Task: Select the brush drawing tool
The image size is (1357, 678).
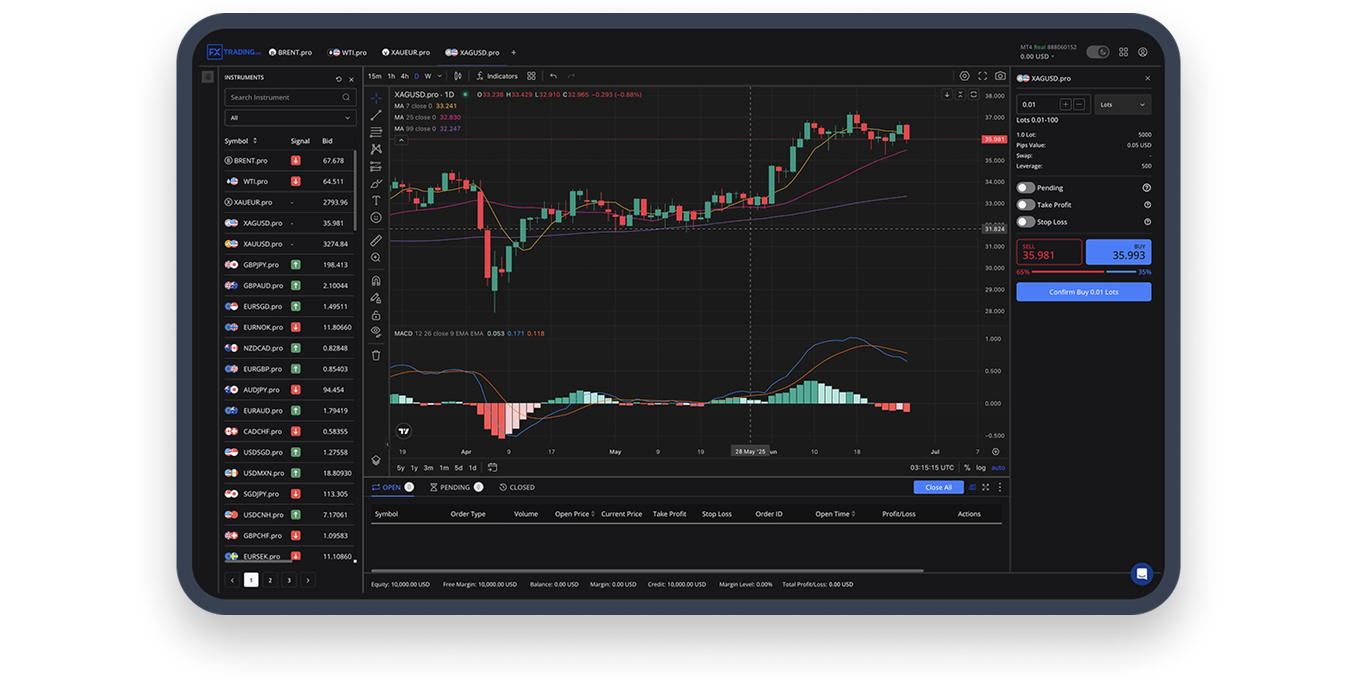Action: pyautogui.click(x=376, y=183)
